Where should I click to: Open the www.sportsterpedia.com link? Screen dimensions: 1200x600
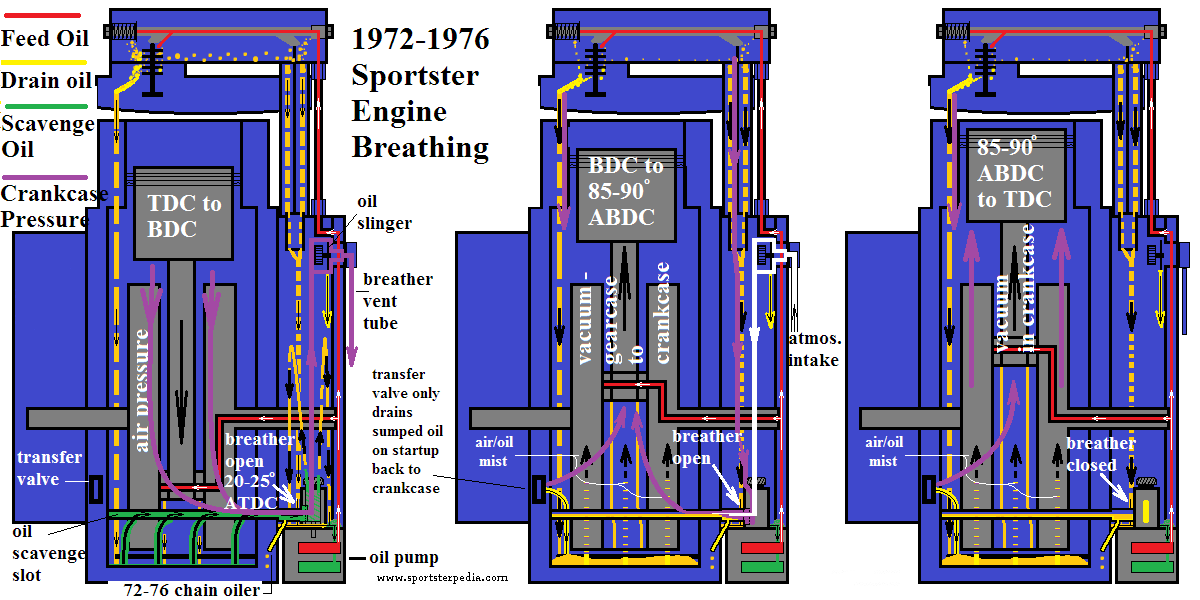[442, 578]
